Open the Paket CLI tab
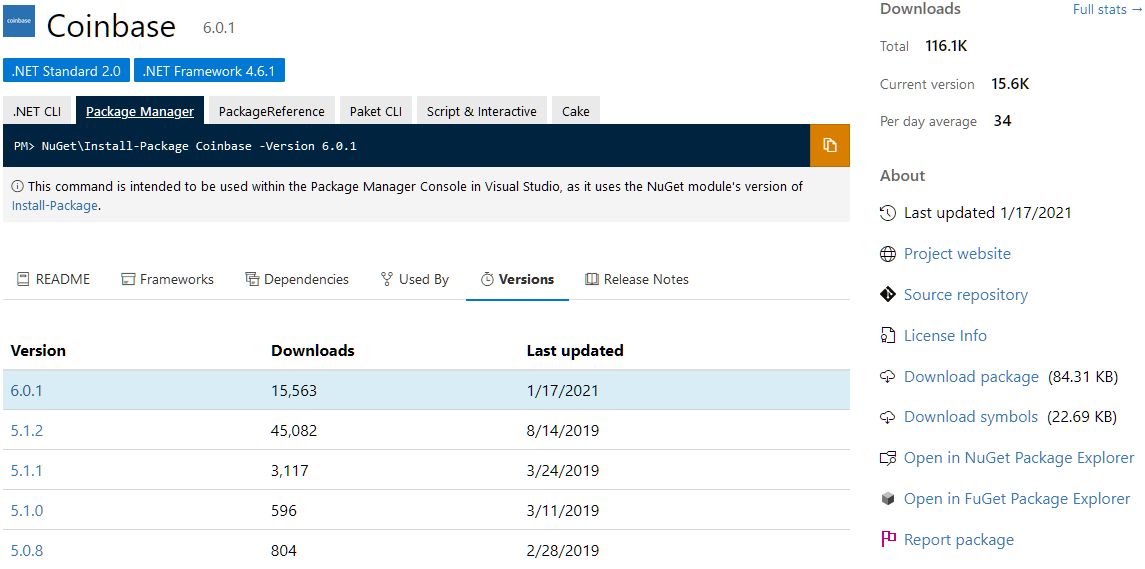Image resolution: width=1145 pixels, height=569 pixels. pyautogui.click(x=376, y=111)
